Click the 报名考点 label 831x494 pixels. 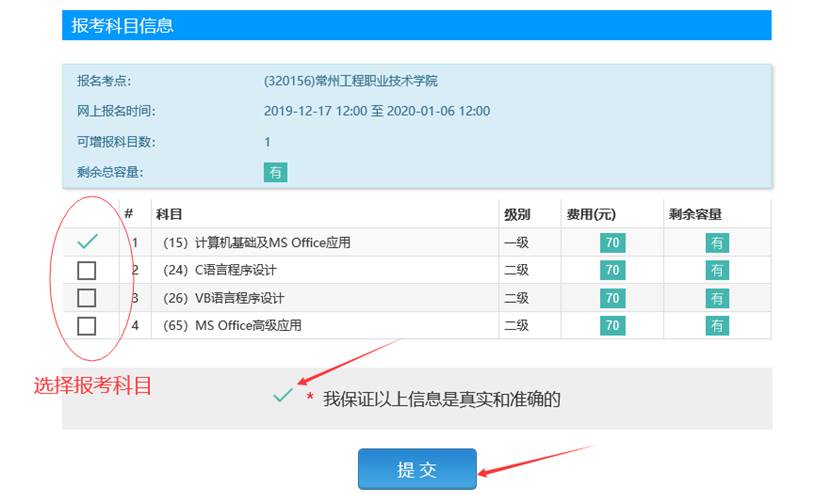tap(104, 81)
